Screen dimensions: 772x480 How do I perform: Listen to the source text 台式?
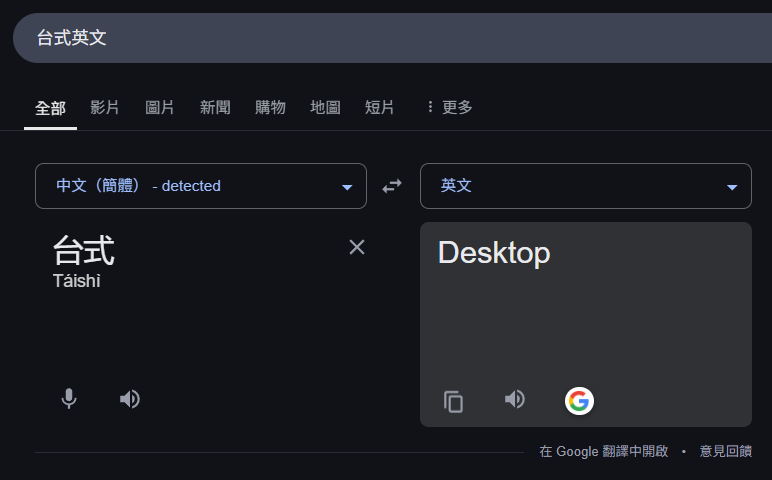point(130,399)
